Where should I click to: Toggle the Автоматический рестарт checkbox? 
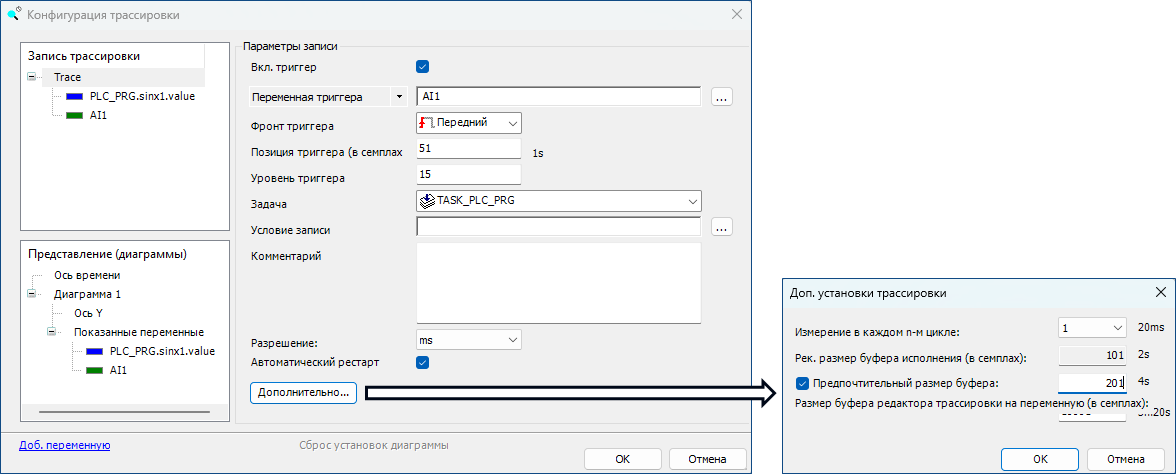[x=422, y=362]
